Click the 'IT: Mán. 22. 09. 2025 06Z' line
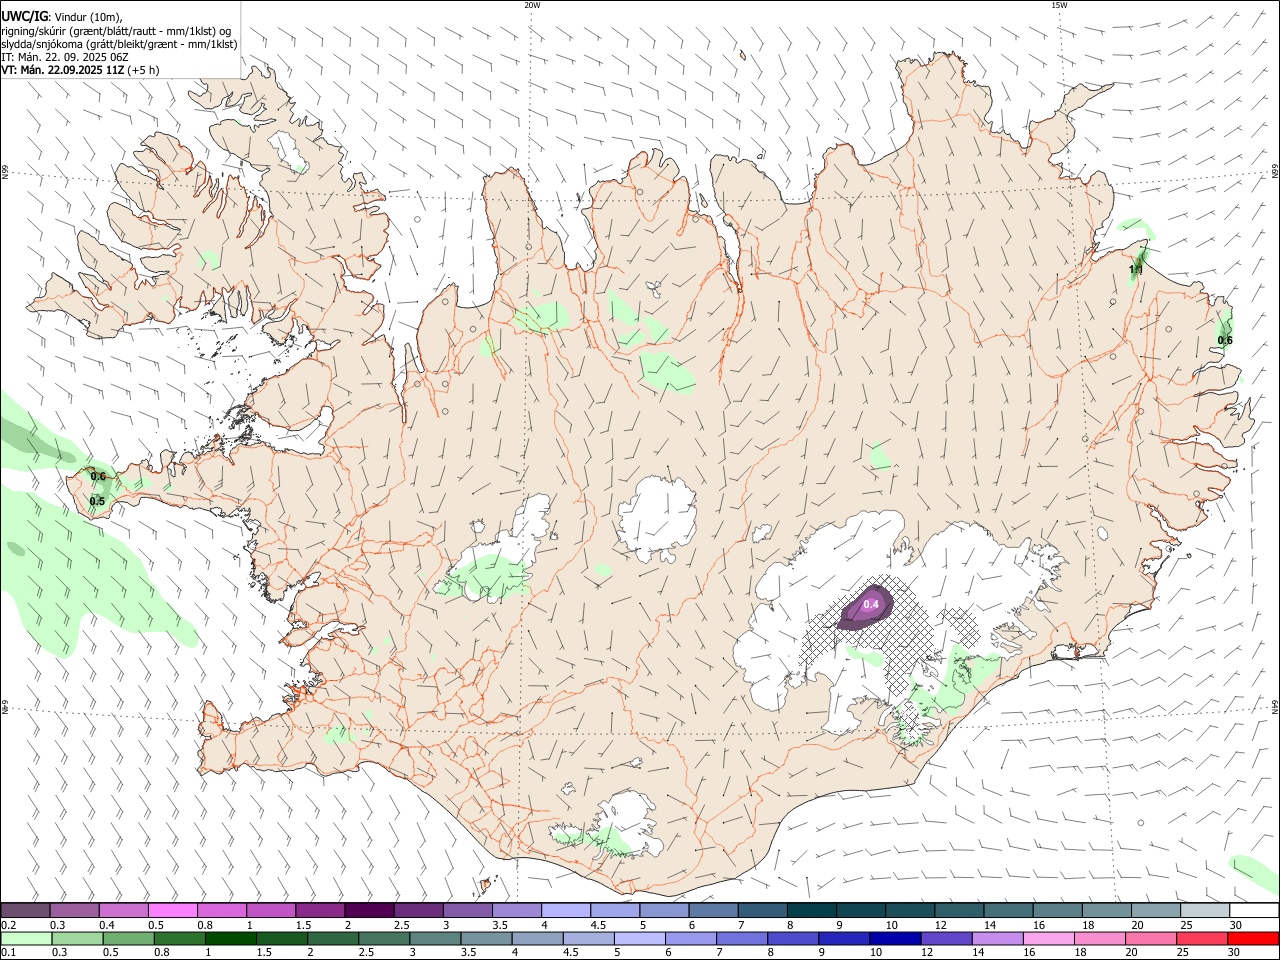This screenshot has width=1280, height=960. pyautogui.click(x=65, y=57)
